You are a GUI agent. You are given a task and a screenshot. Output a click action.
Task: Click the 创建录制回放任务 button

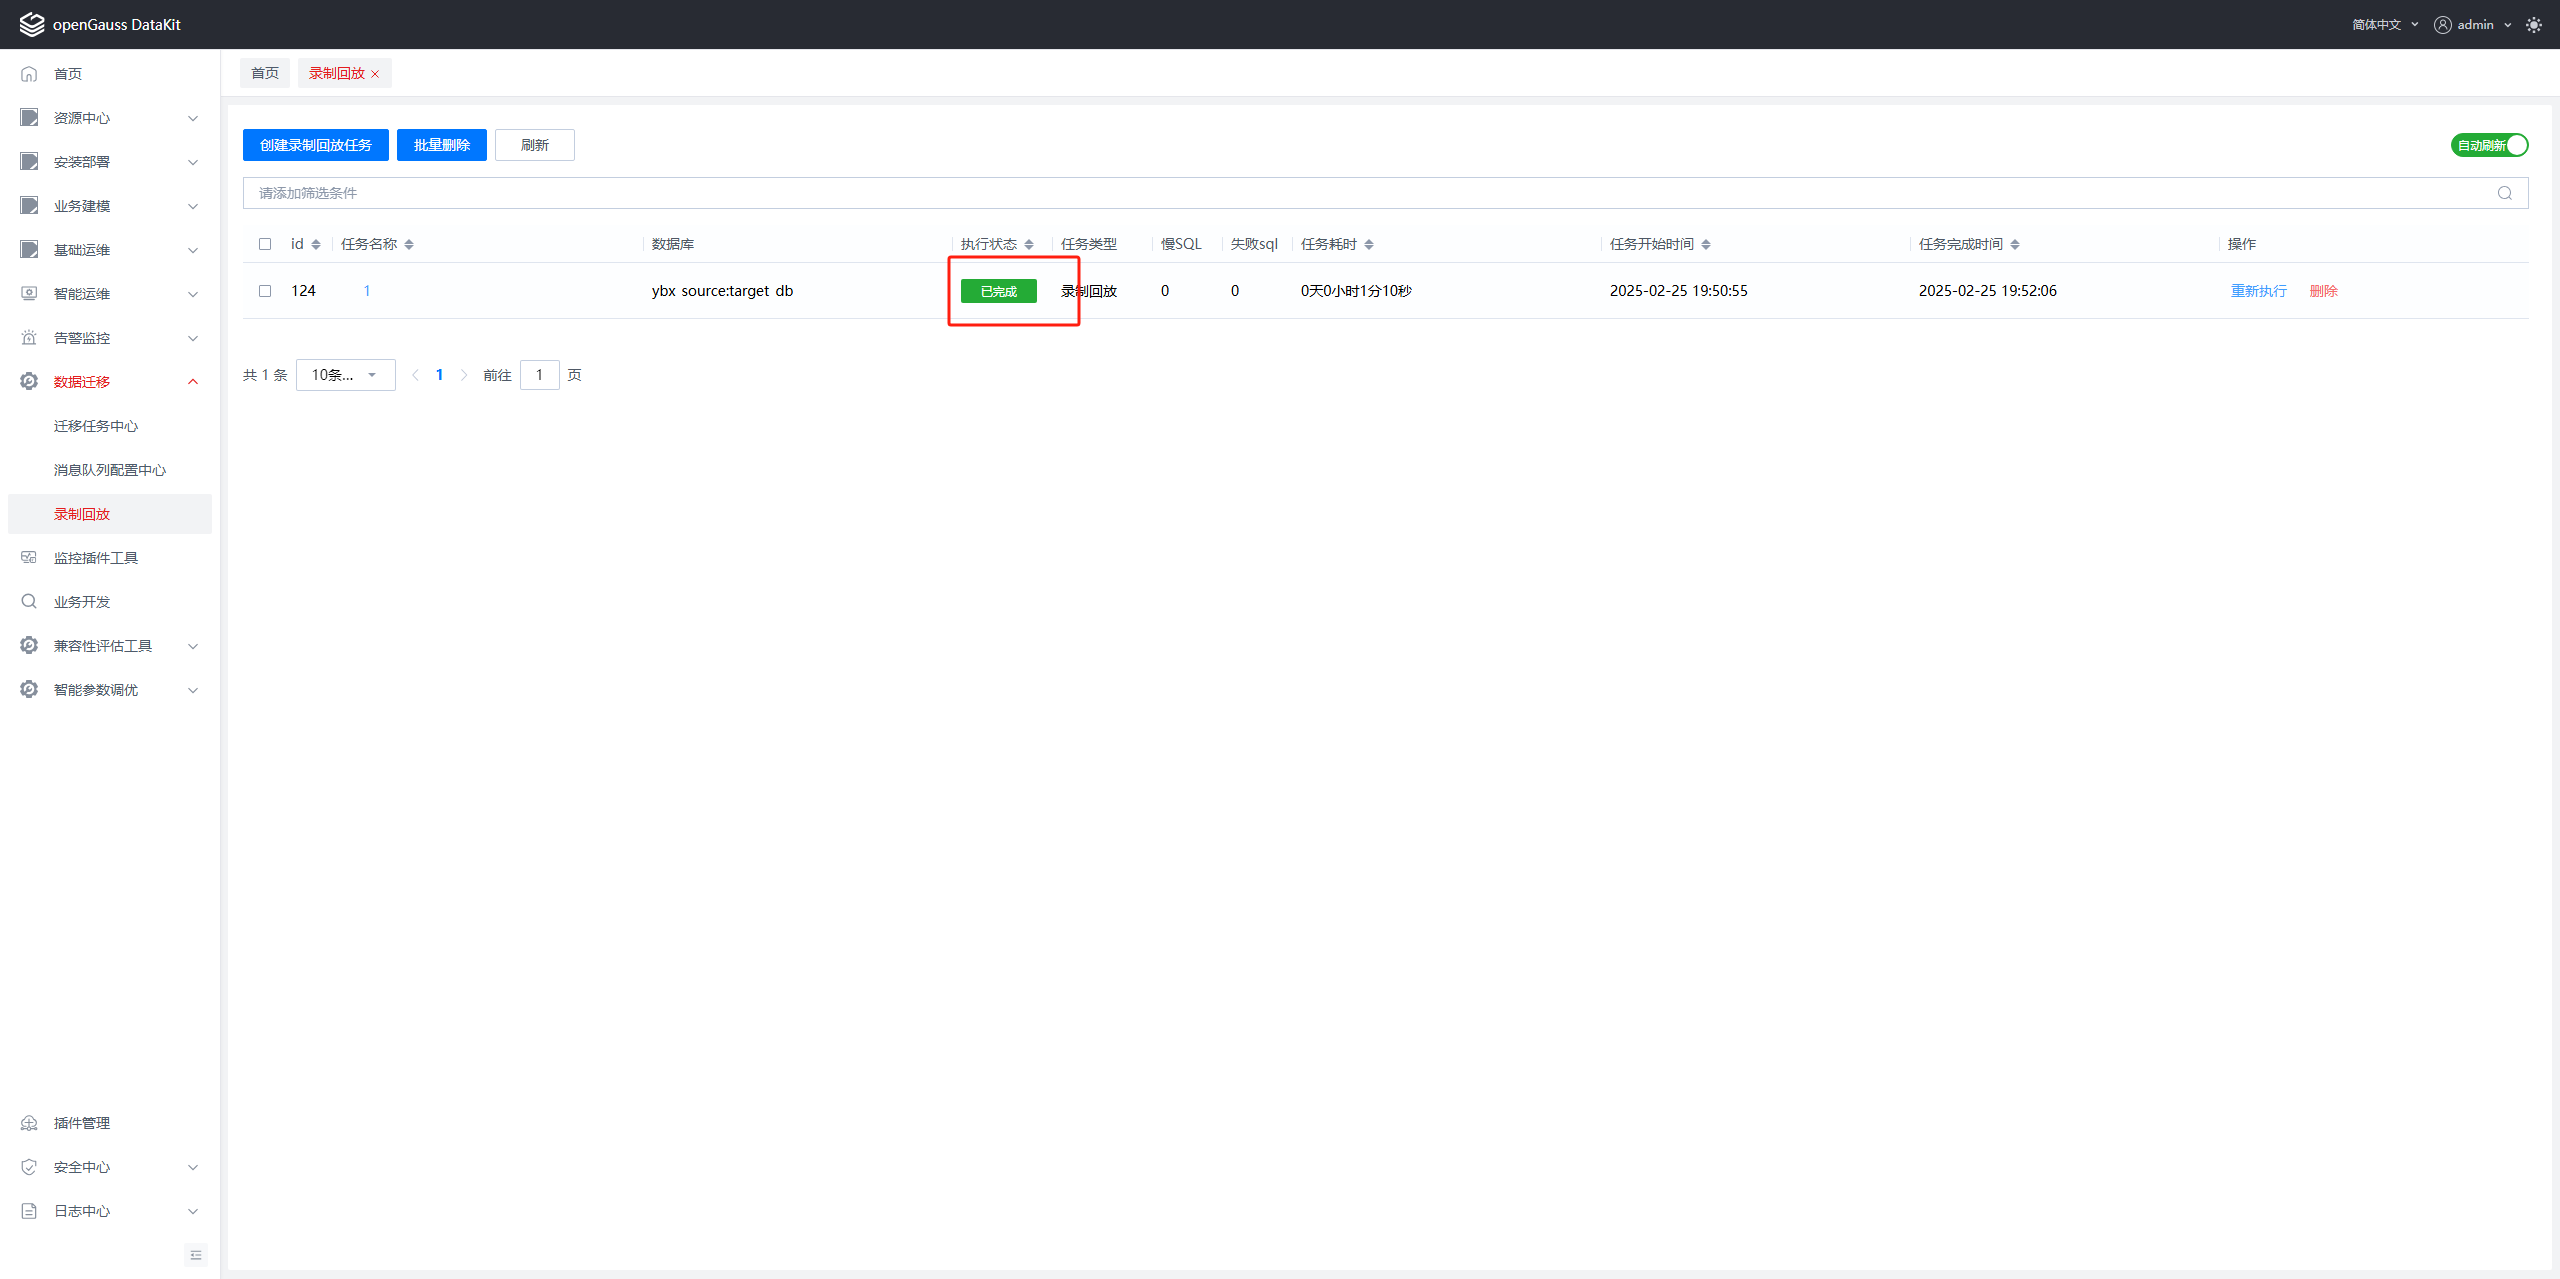(315, 145)
